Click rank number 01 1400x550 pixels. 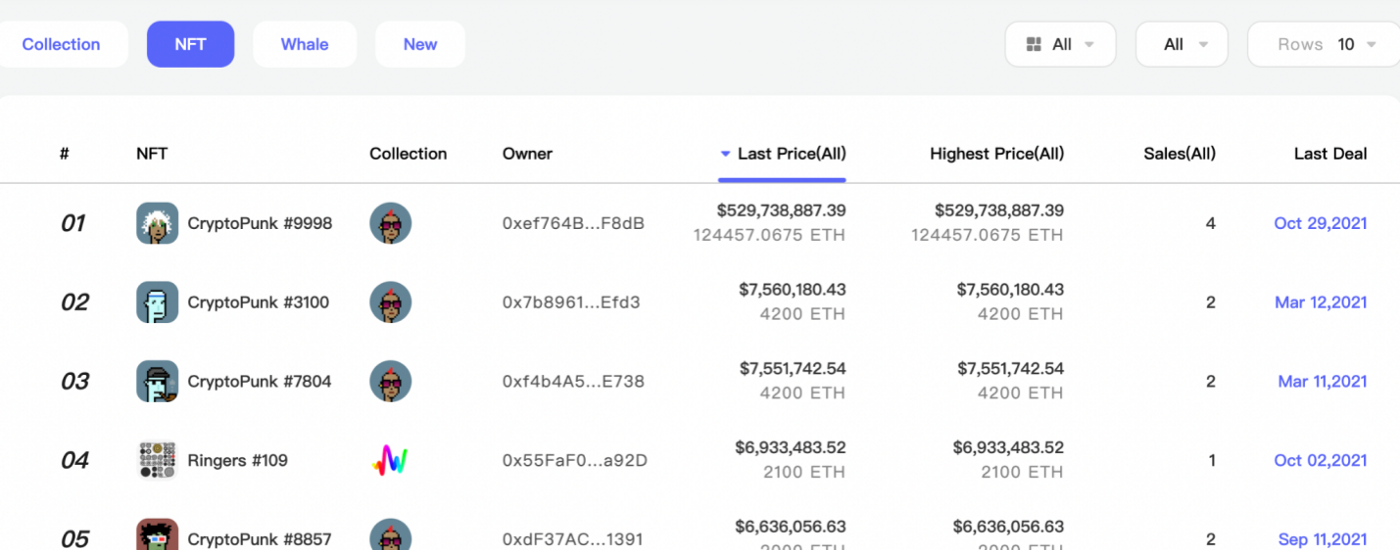click(x=73, y=223)
